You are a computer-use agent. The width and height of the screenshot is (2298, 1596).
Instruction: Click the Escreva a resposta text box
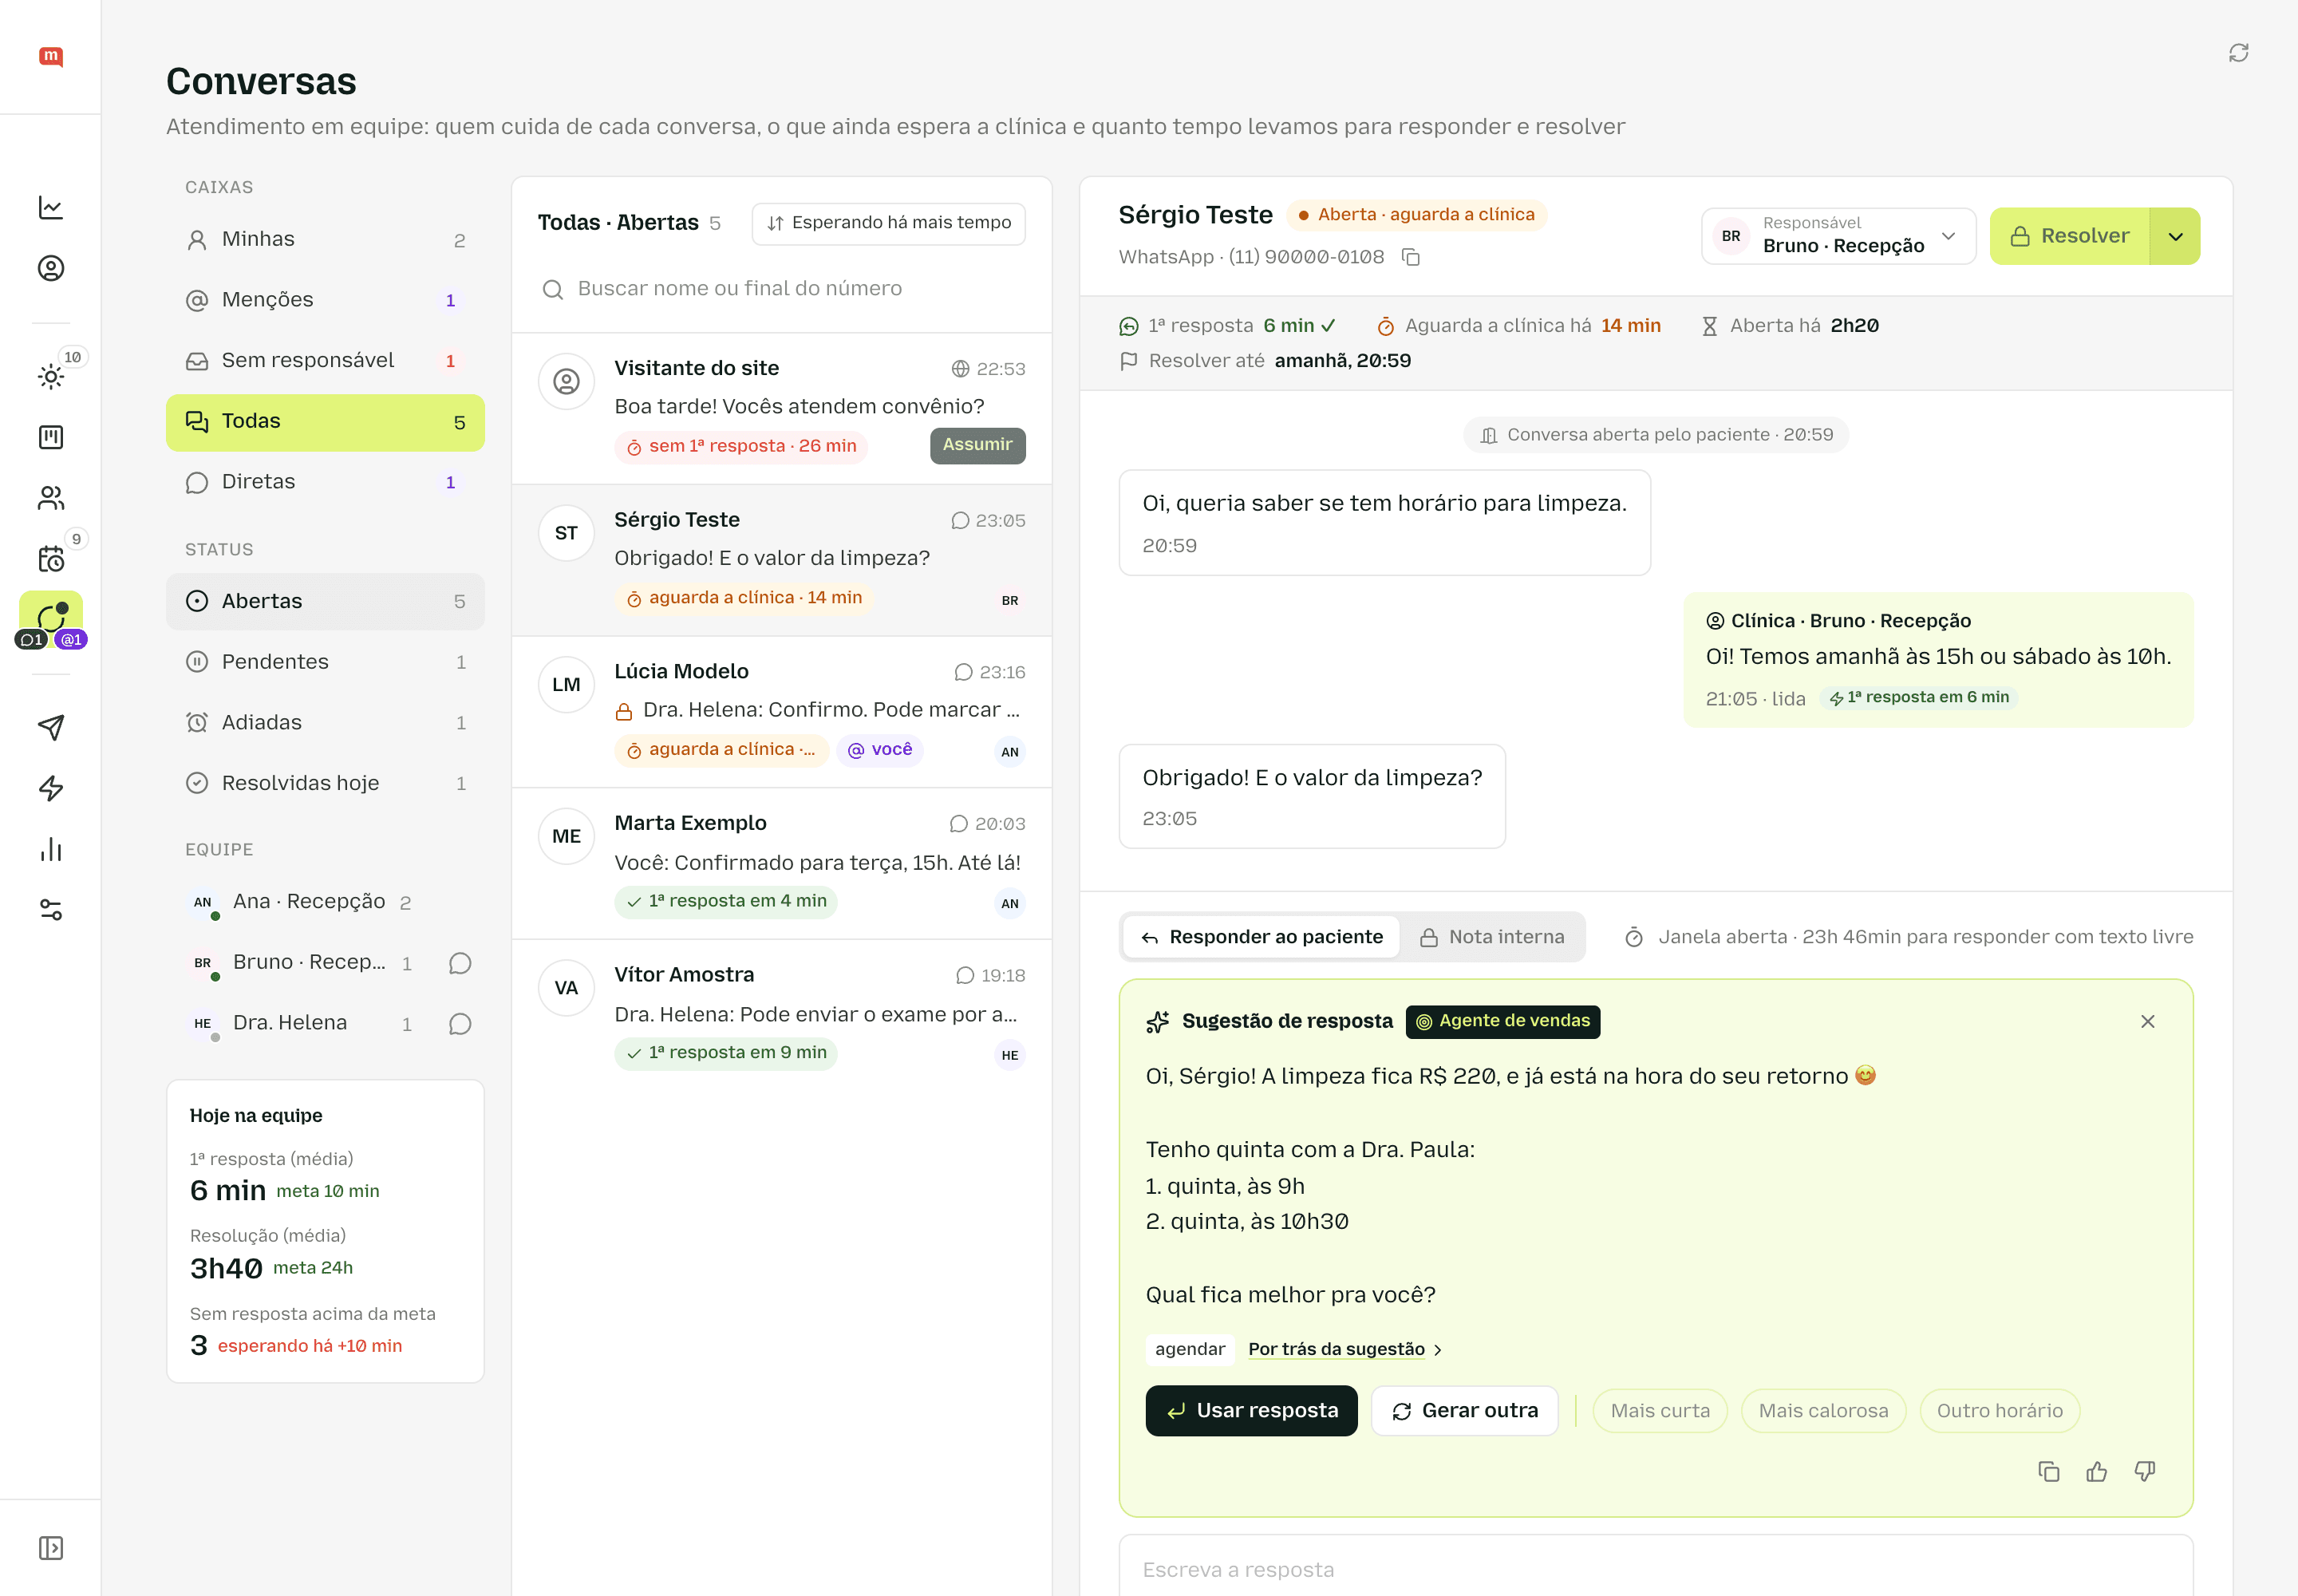tap(1655, 1567)
